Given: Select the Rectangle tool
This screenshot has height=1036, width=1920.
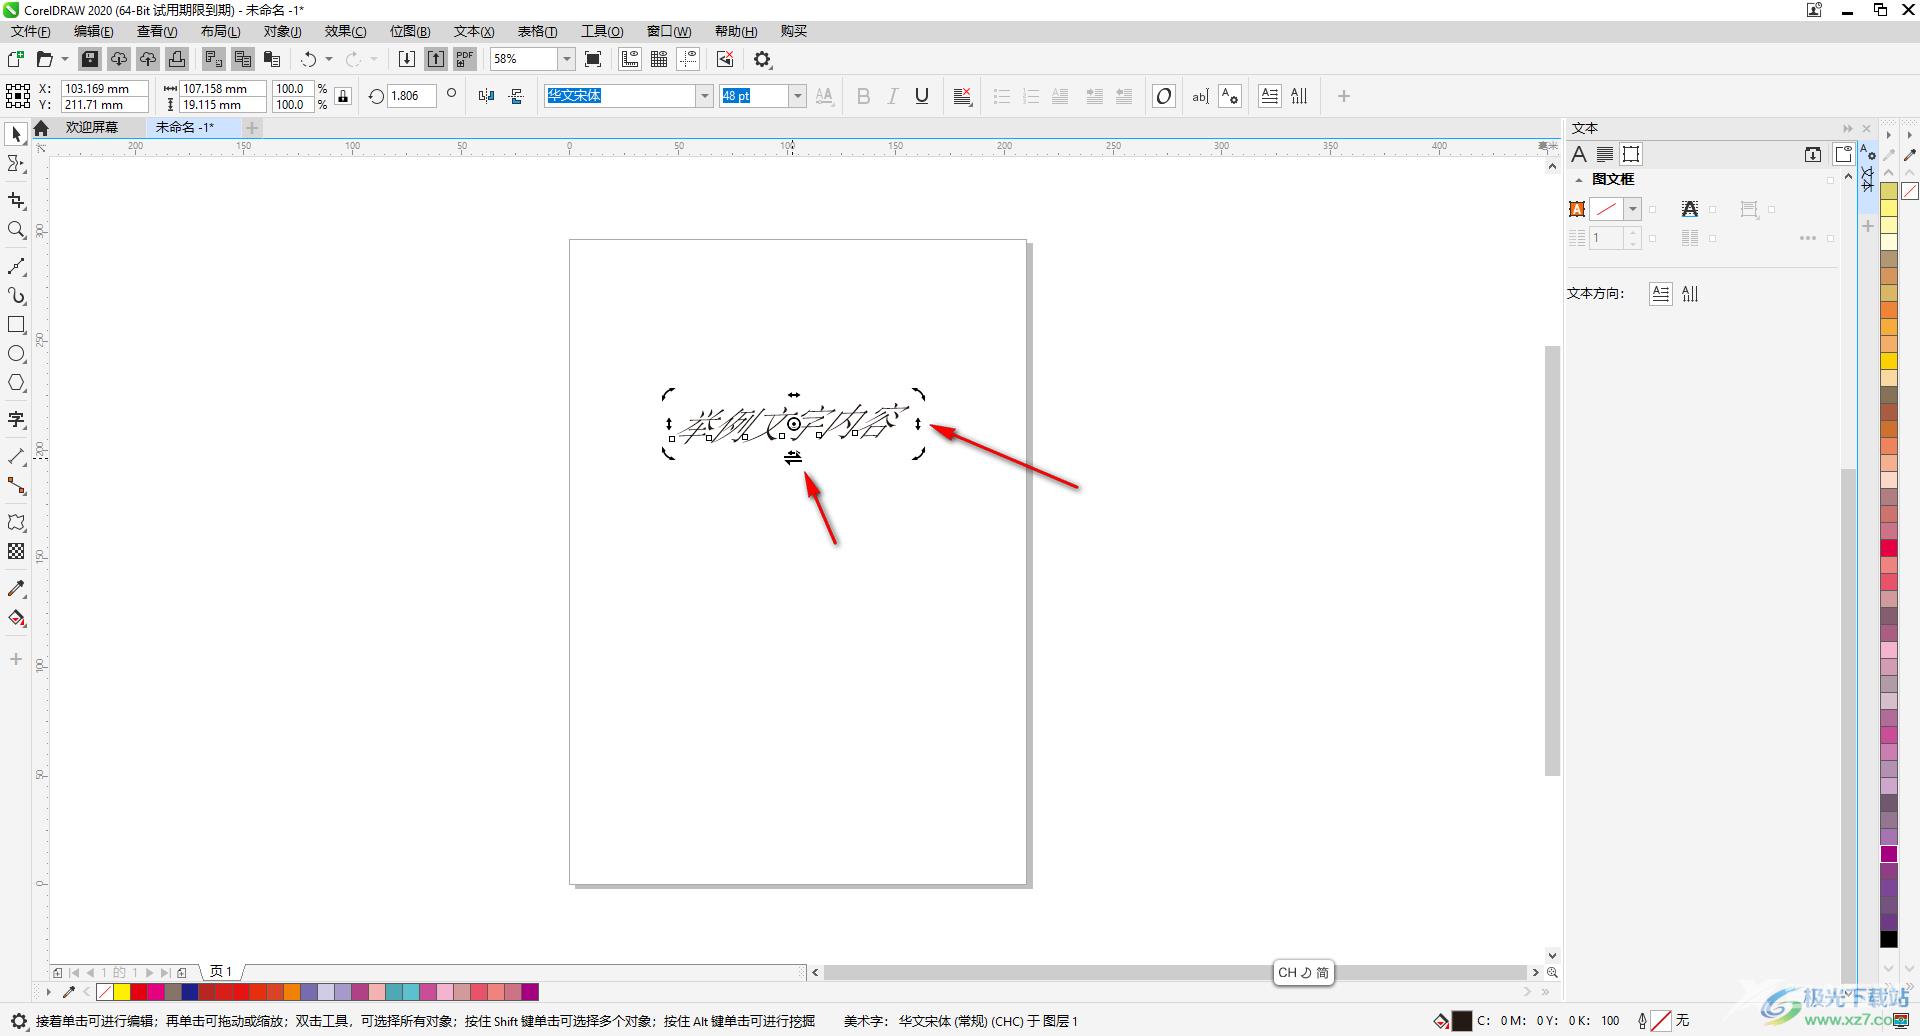Looking at the screenshot, I should (x=16, y=325).
